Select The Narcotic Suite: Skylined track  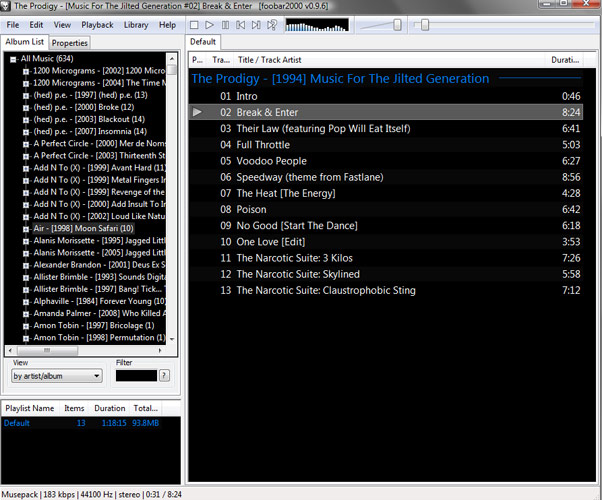[x=385, y=274]
